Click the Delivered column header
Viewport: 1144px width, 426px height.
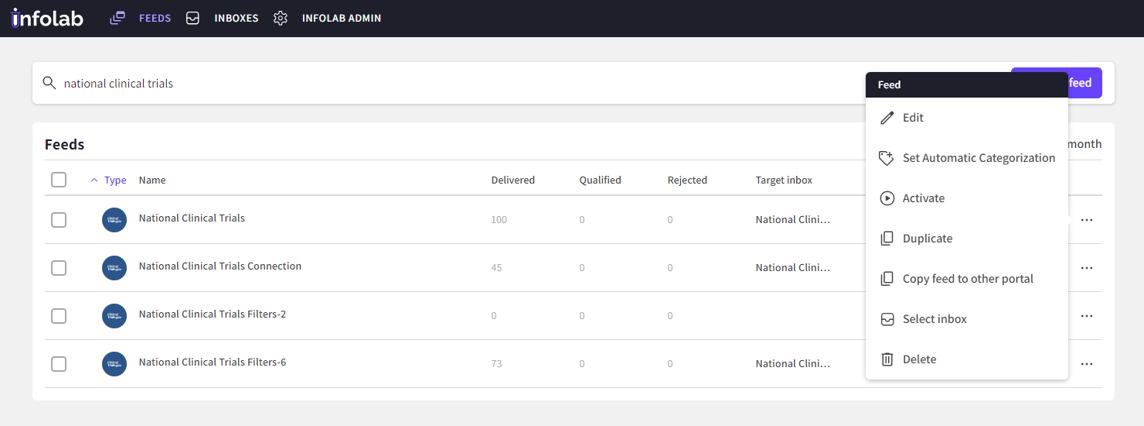pos(513,180)
